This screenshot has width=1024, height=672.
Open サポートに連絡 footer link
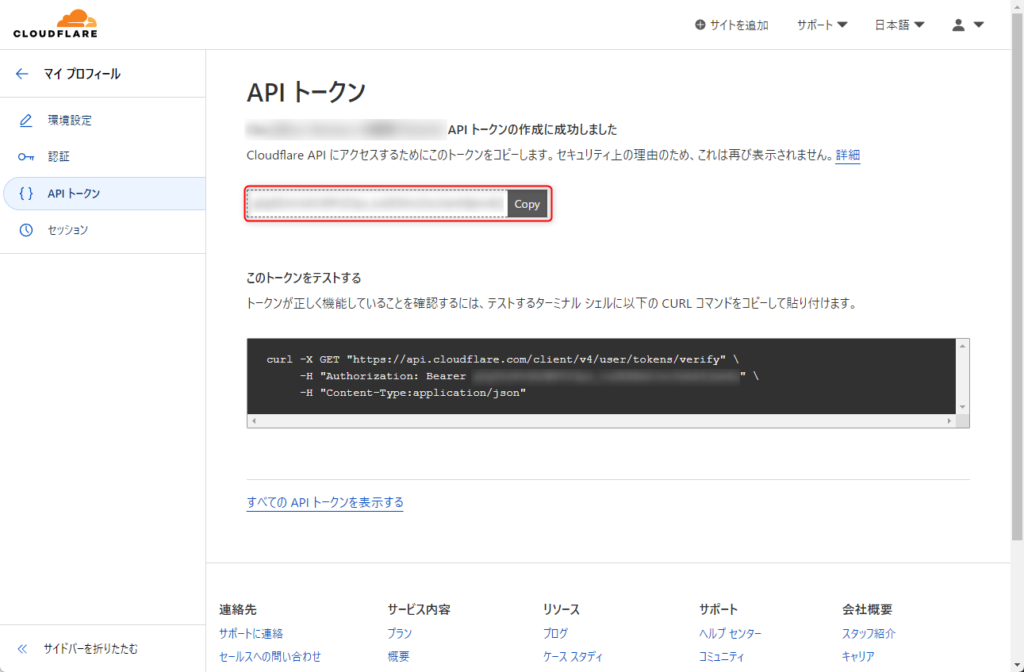click(x=251, y=633)
